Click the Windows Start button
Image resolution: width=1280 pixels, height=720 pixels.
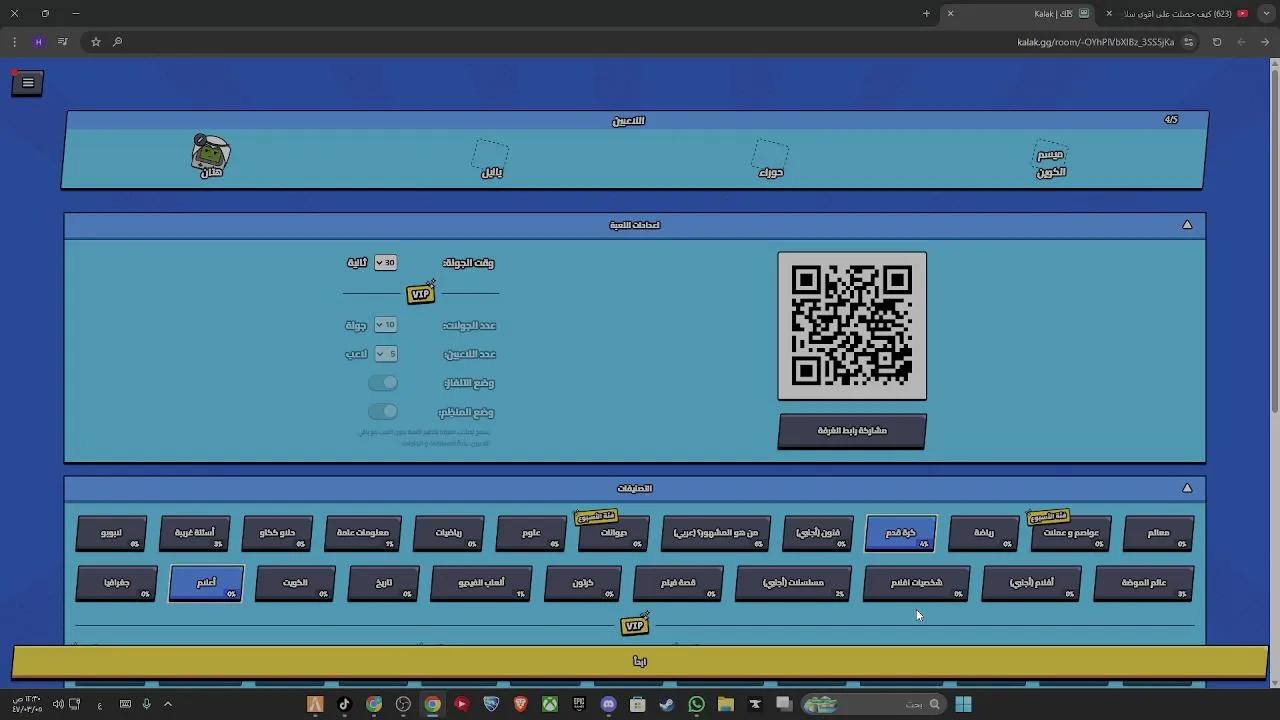[x=963, y=704]
